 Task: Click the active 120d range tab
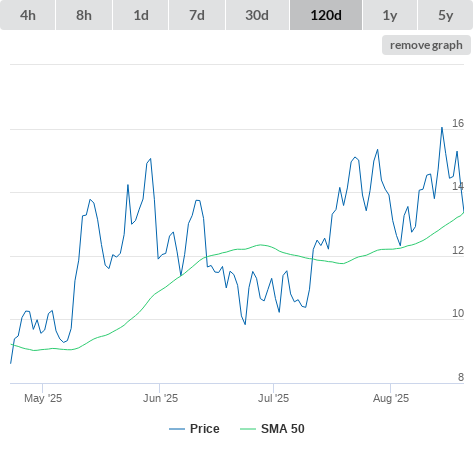(326, 15)
